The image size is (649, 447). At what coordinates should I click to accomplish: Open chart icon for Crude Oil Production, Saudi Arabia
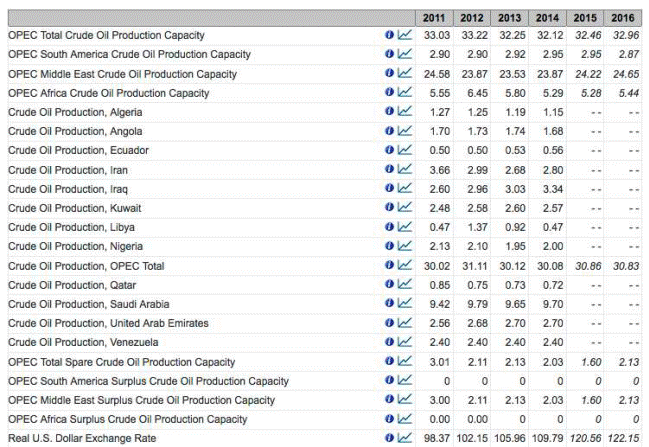click(405, 303)
